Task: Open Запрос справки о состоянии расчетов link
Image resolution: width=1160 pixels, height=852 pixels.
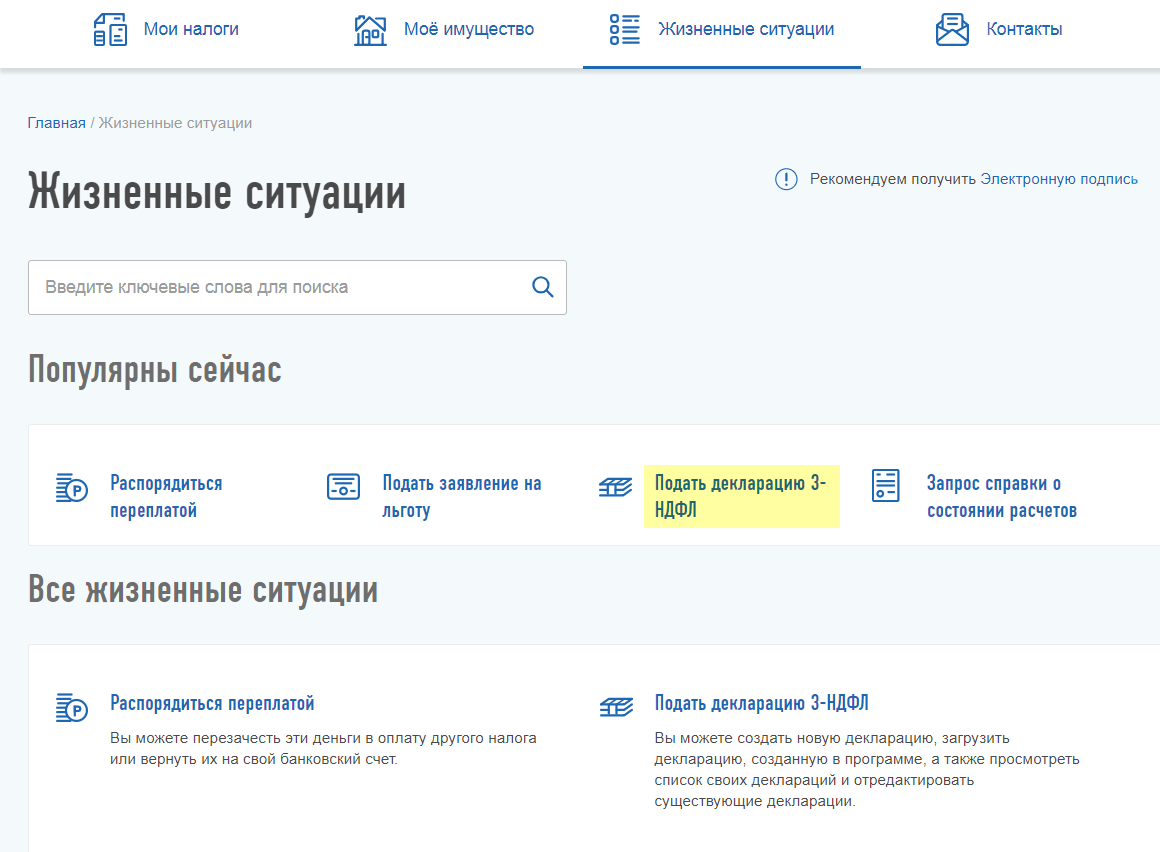Action: (1002, 496)
